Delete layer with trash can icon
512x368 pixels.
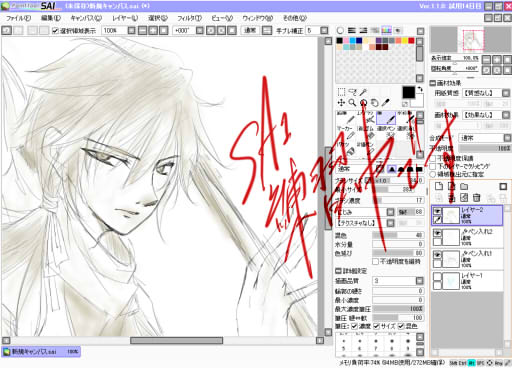477,198
